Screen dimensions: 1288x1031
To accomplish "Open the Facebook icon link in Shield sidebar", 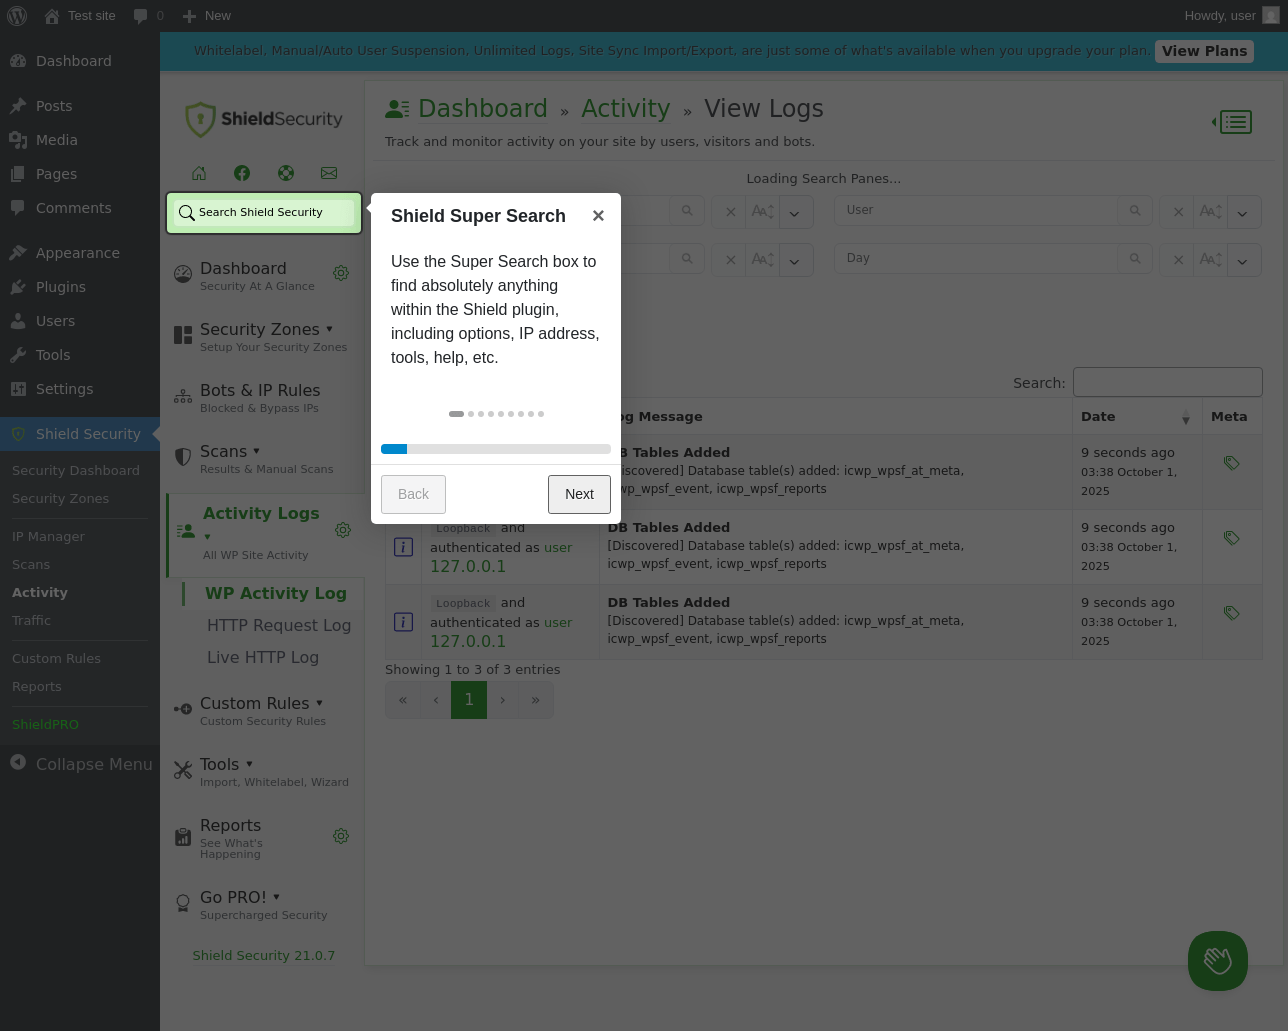I will pyautogui.click(x=242, y=173).
